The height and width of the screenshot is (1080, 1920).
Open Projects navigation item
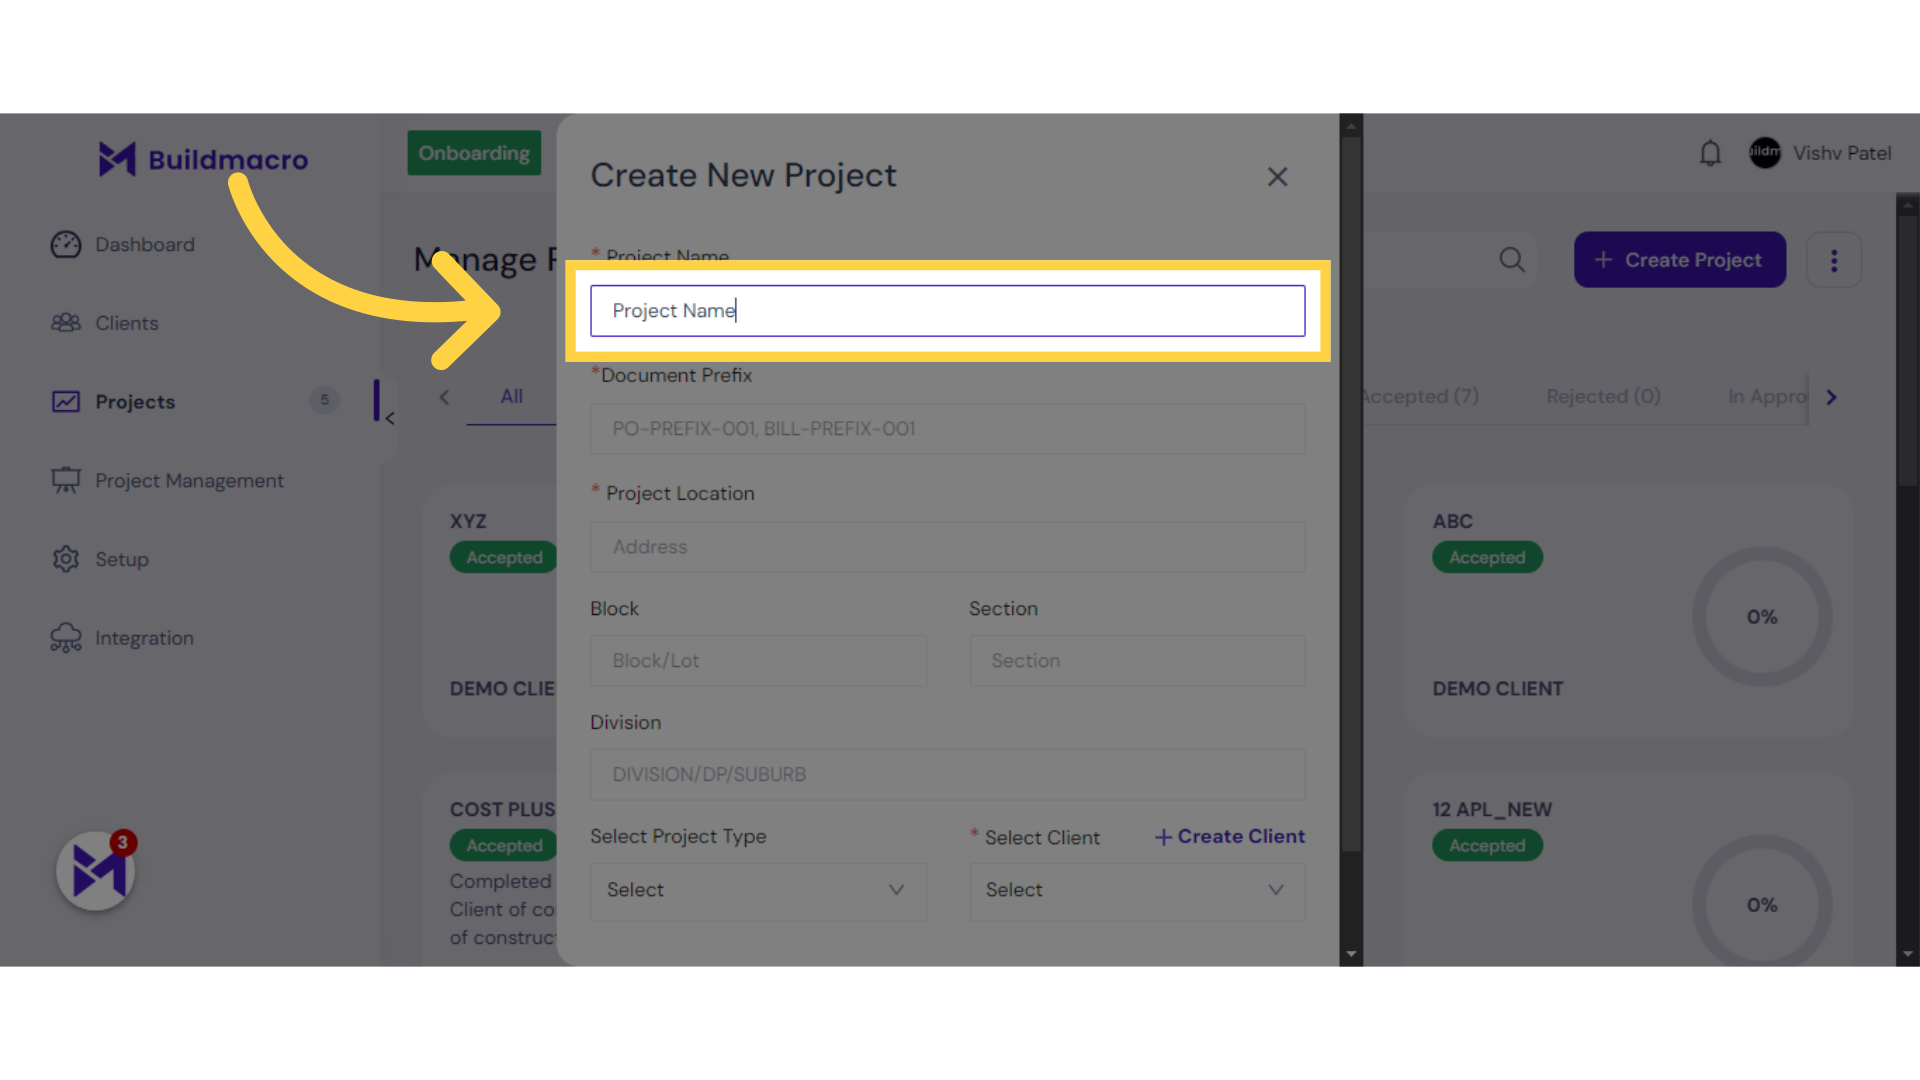(x=135, y=400)
